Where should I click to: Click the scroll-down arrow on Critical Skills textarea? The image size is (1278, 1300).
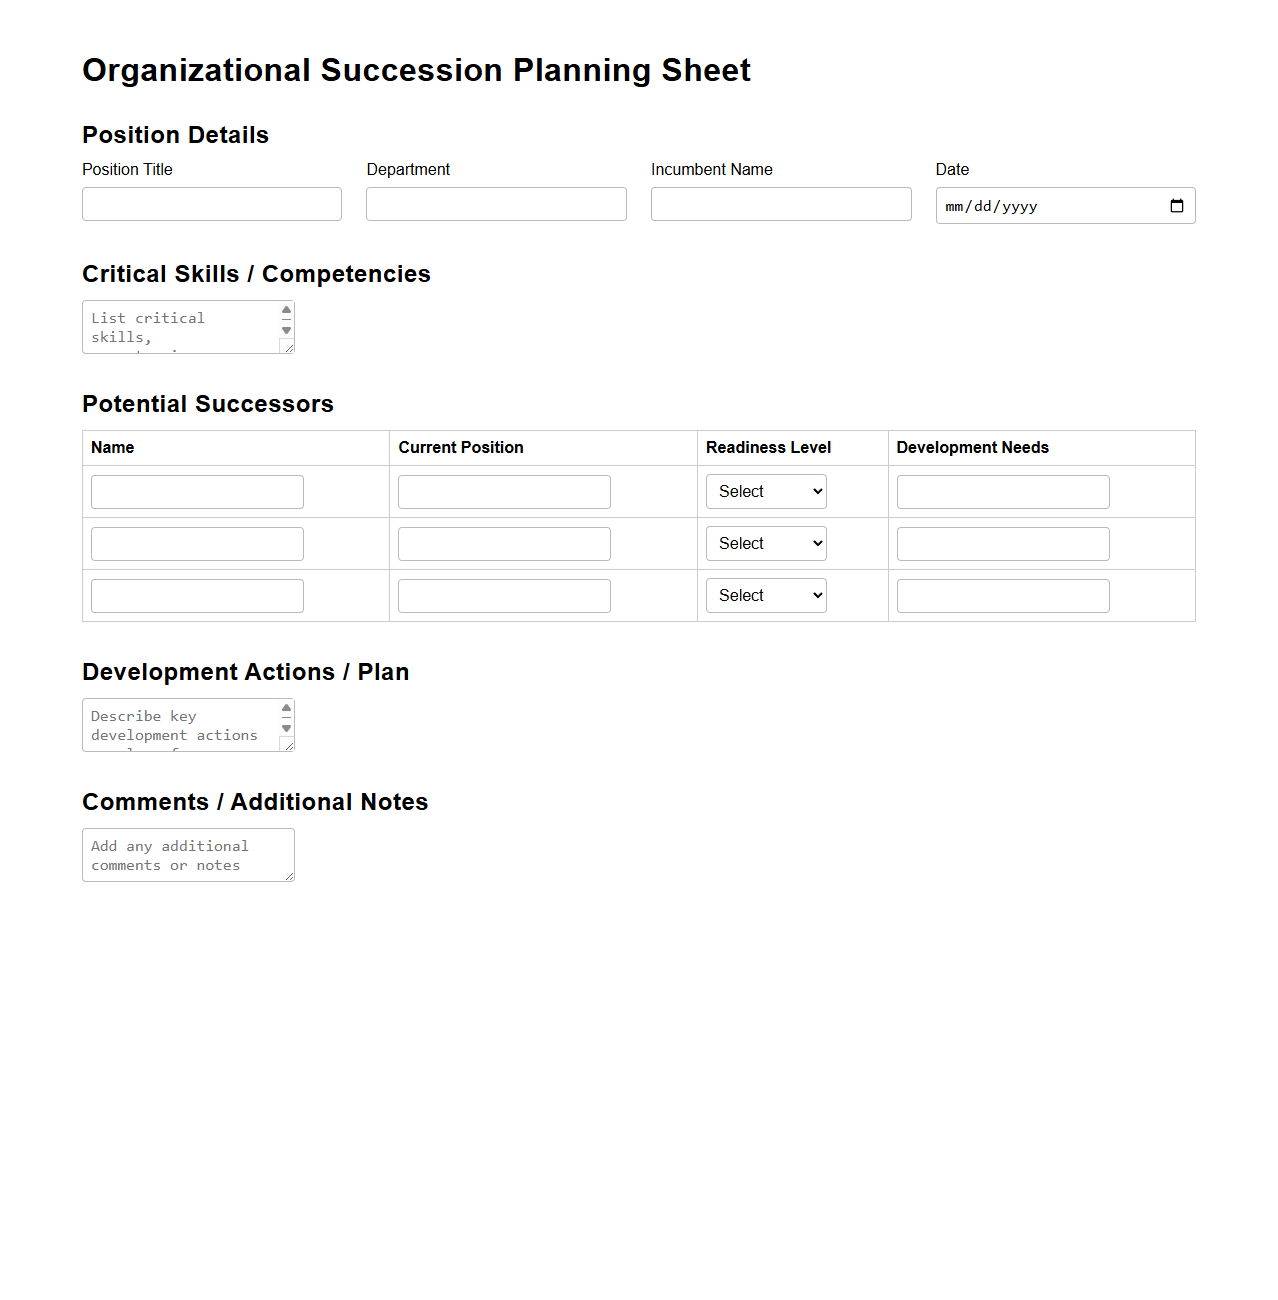[x=286, y=332]
